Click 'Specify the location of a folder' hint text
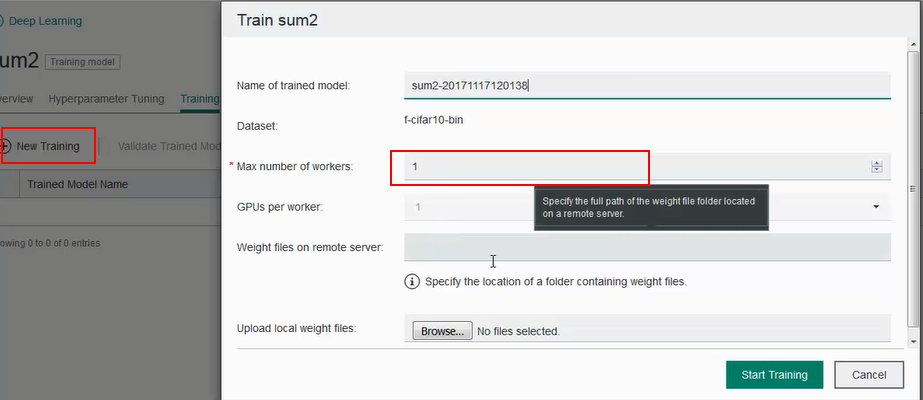 (556, 281)
